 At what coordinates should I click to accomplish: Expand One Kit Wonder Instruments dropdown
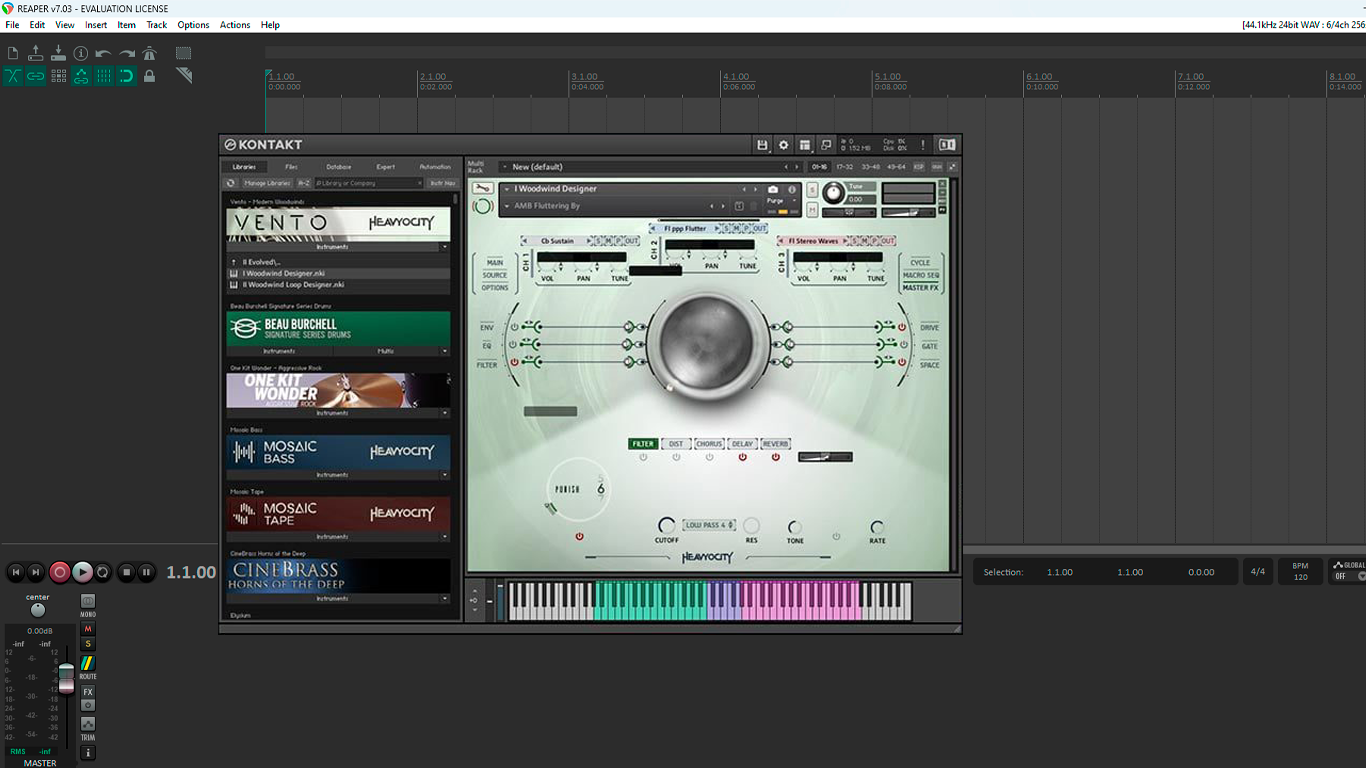(444, 413)
